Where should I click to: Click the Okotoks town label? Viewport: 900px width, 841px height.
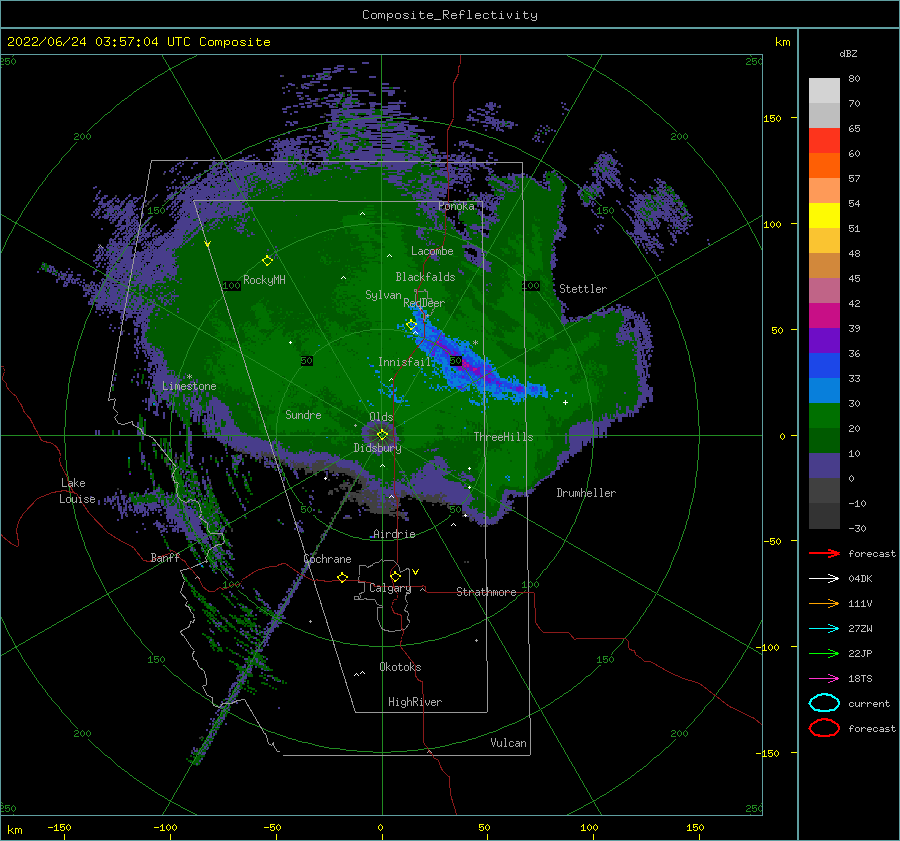(x=400, y=667)
